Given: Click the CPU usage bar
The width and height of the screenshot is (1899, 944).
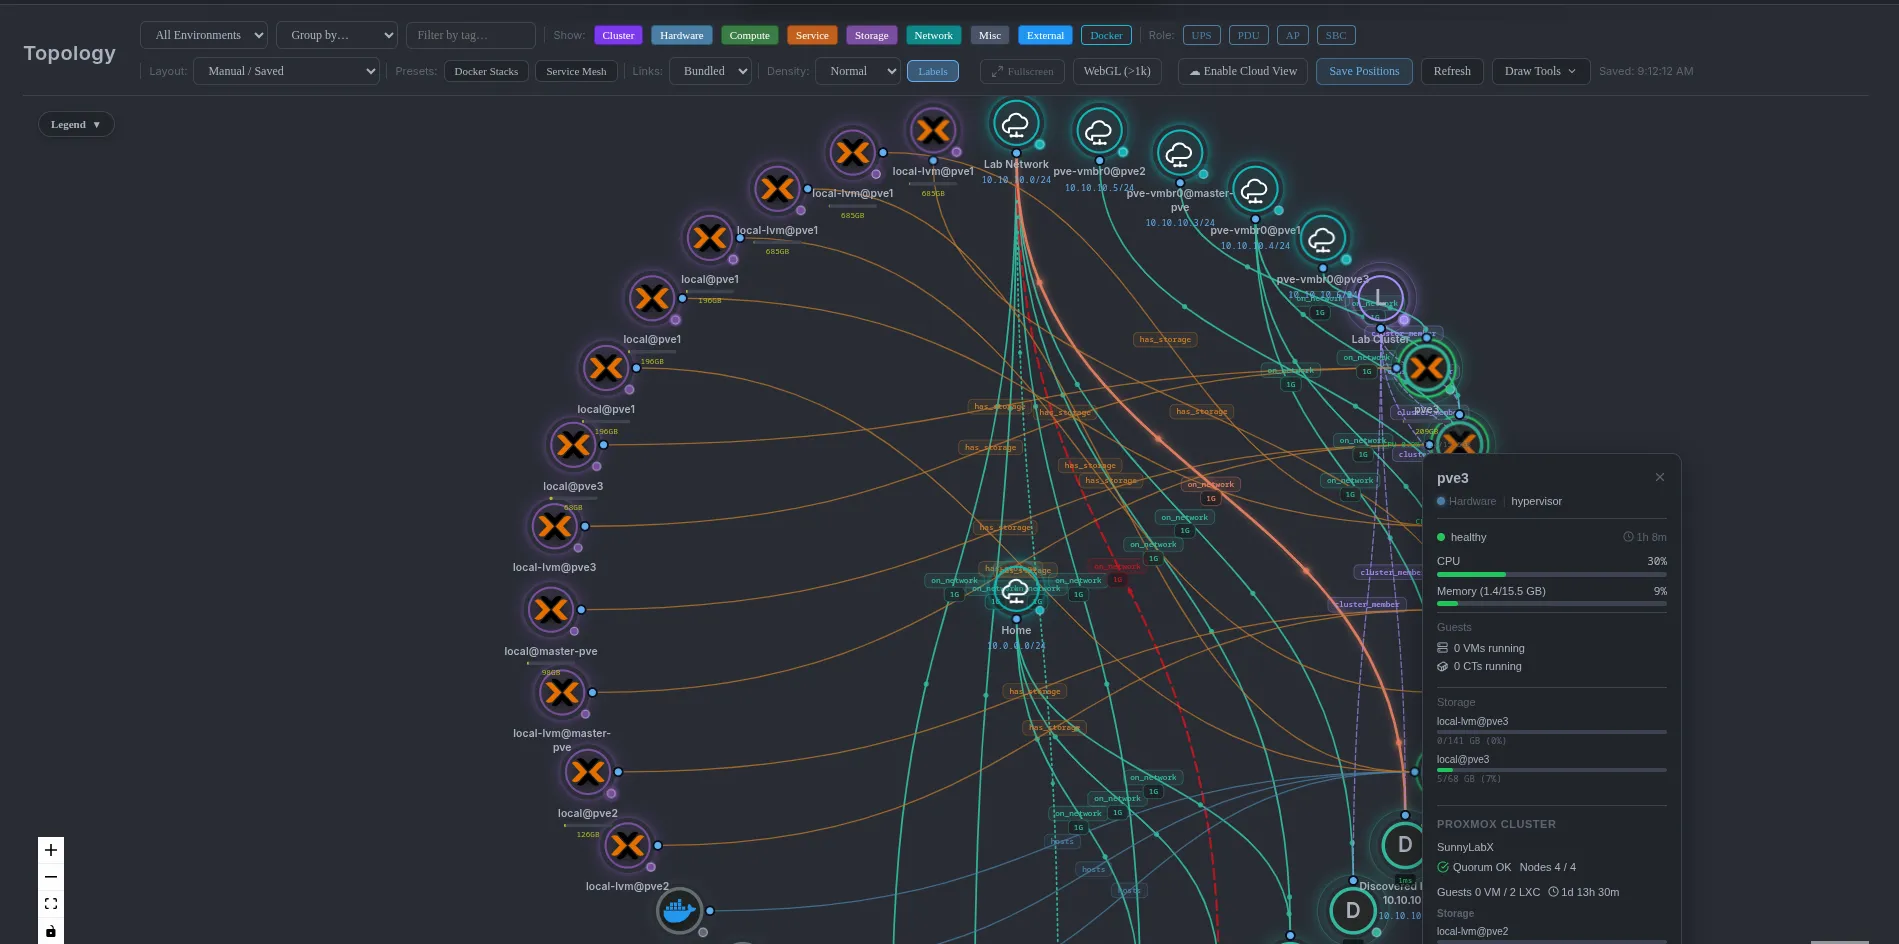Looking at the screenshot, I should point(1552,574).
